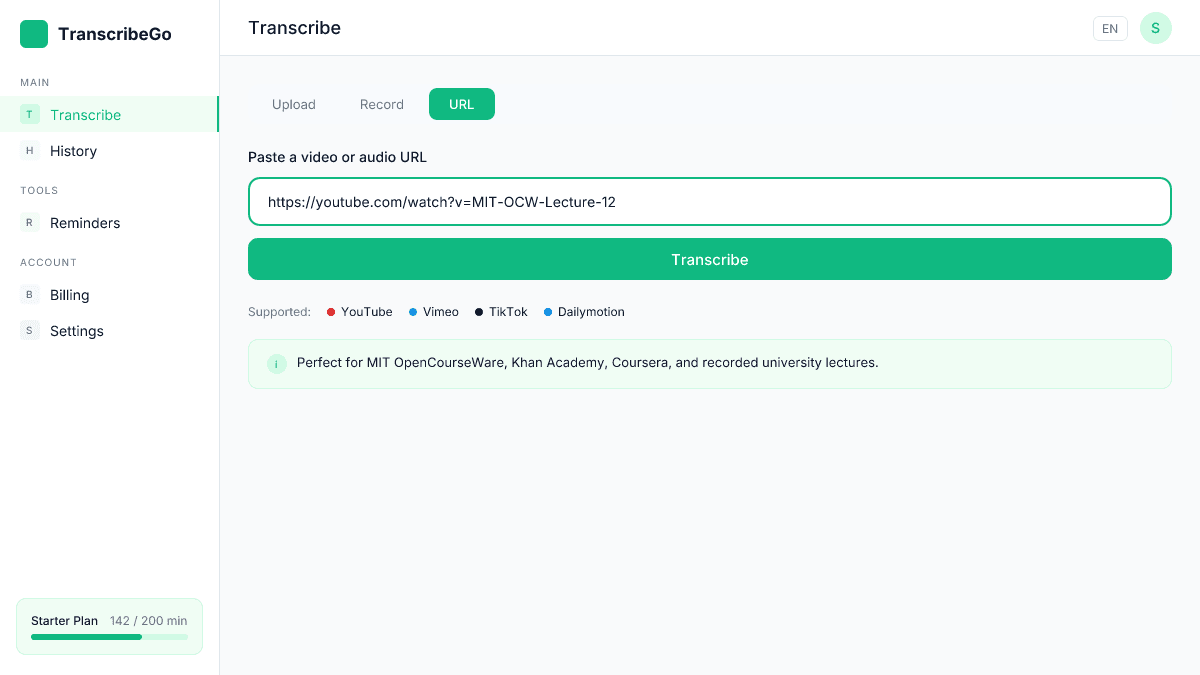The image size is (1200, 675).
Task: Switch to the Upload tab
Action: point(293,104)
